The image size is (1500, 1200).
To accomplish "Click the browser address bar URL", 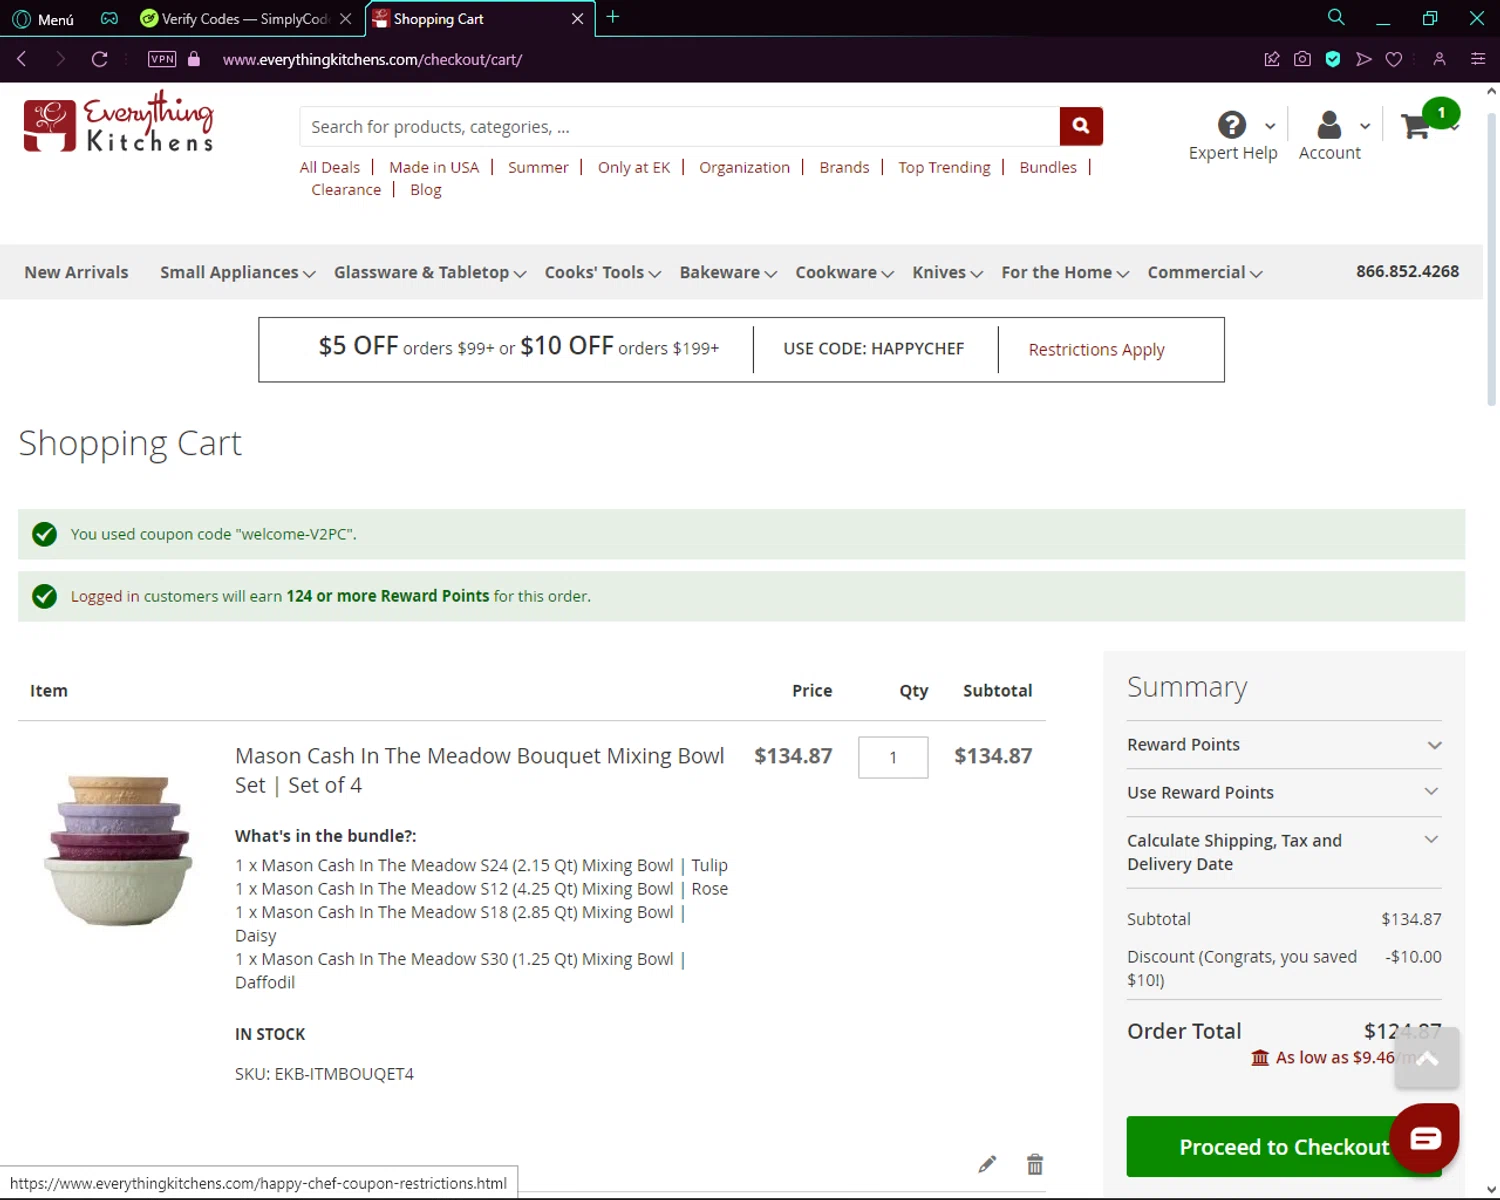I will pos(372,59).
